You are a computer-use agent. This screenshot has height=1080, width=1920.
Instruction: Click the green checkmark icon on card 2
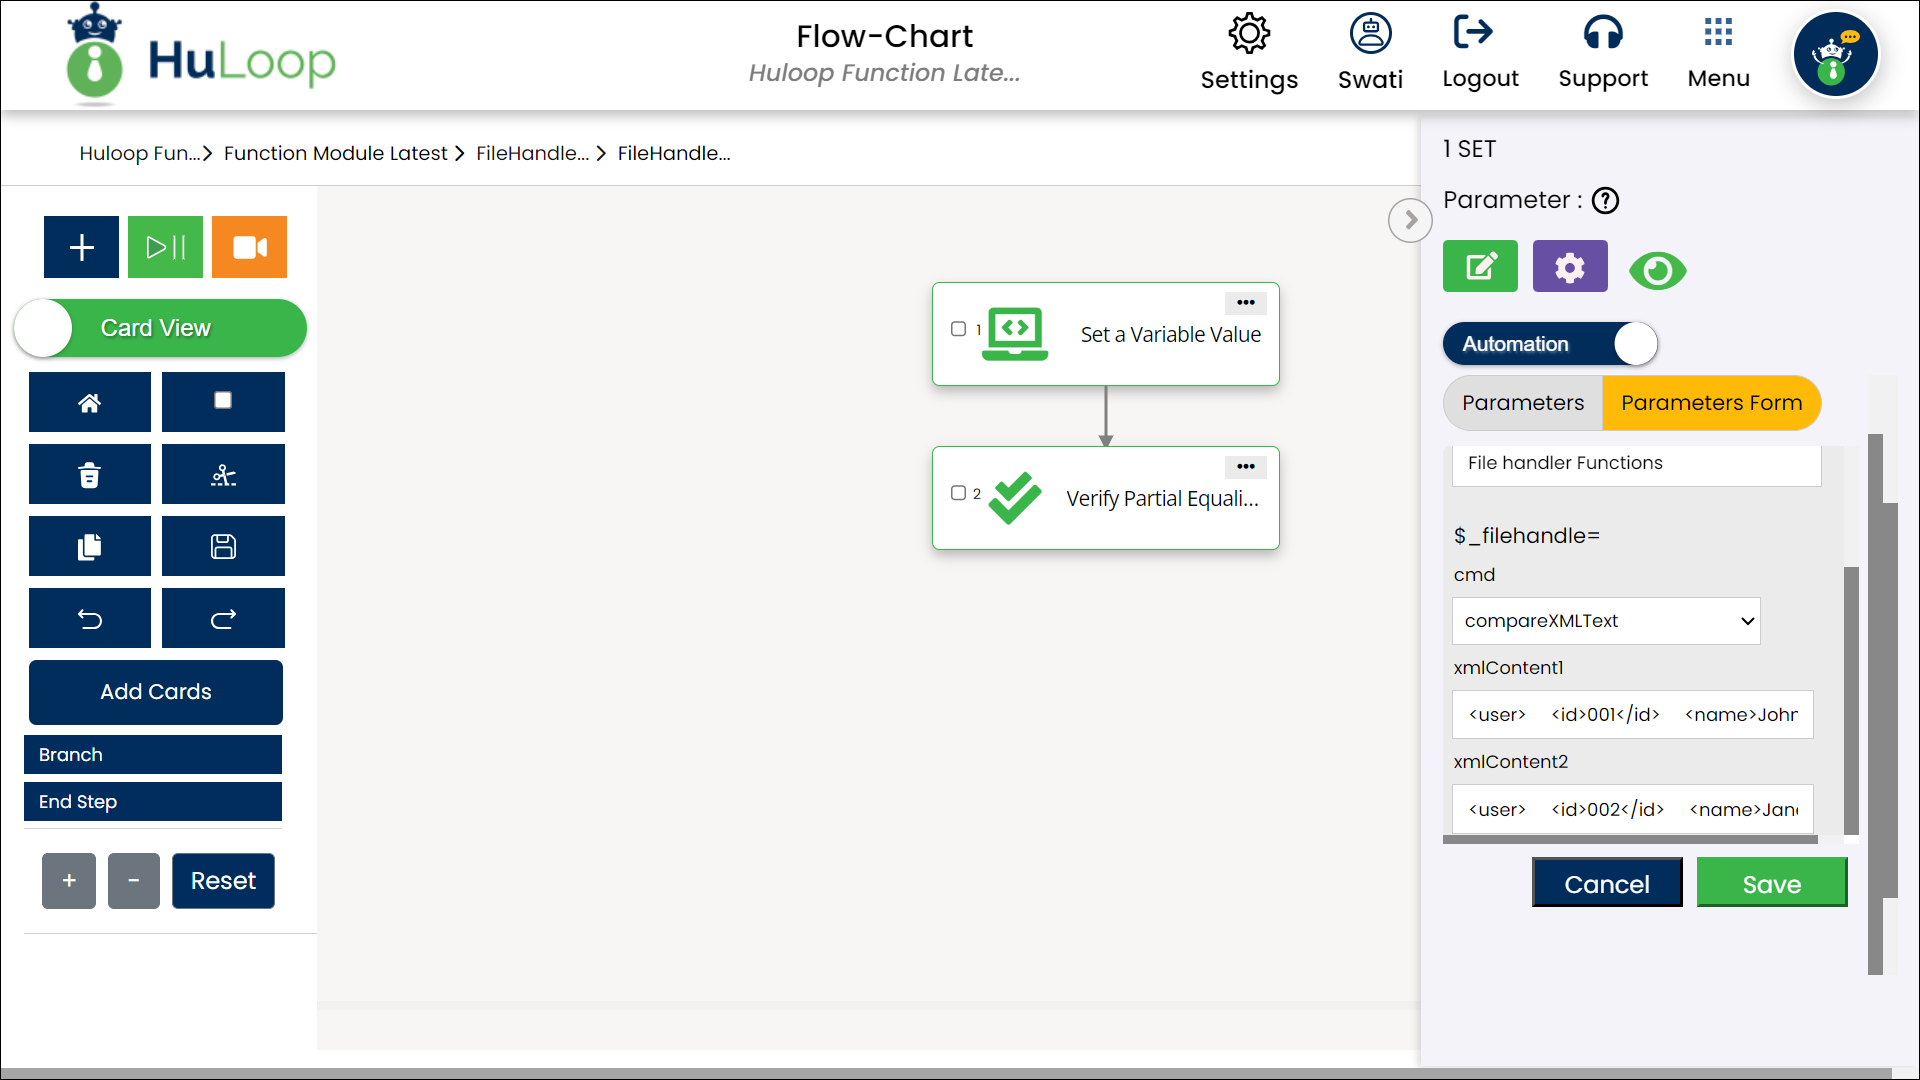pyautogui.click(x=1015, y=497)
